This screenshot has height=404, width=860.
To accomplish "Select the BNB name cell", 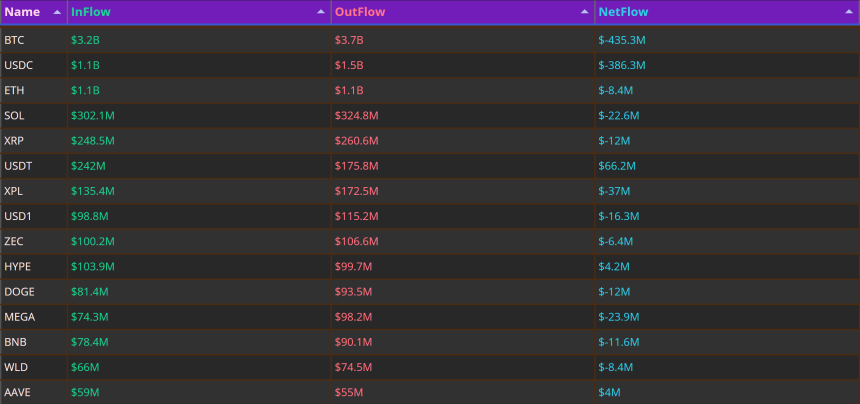I will tap(34, 342).
